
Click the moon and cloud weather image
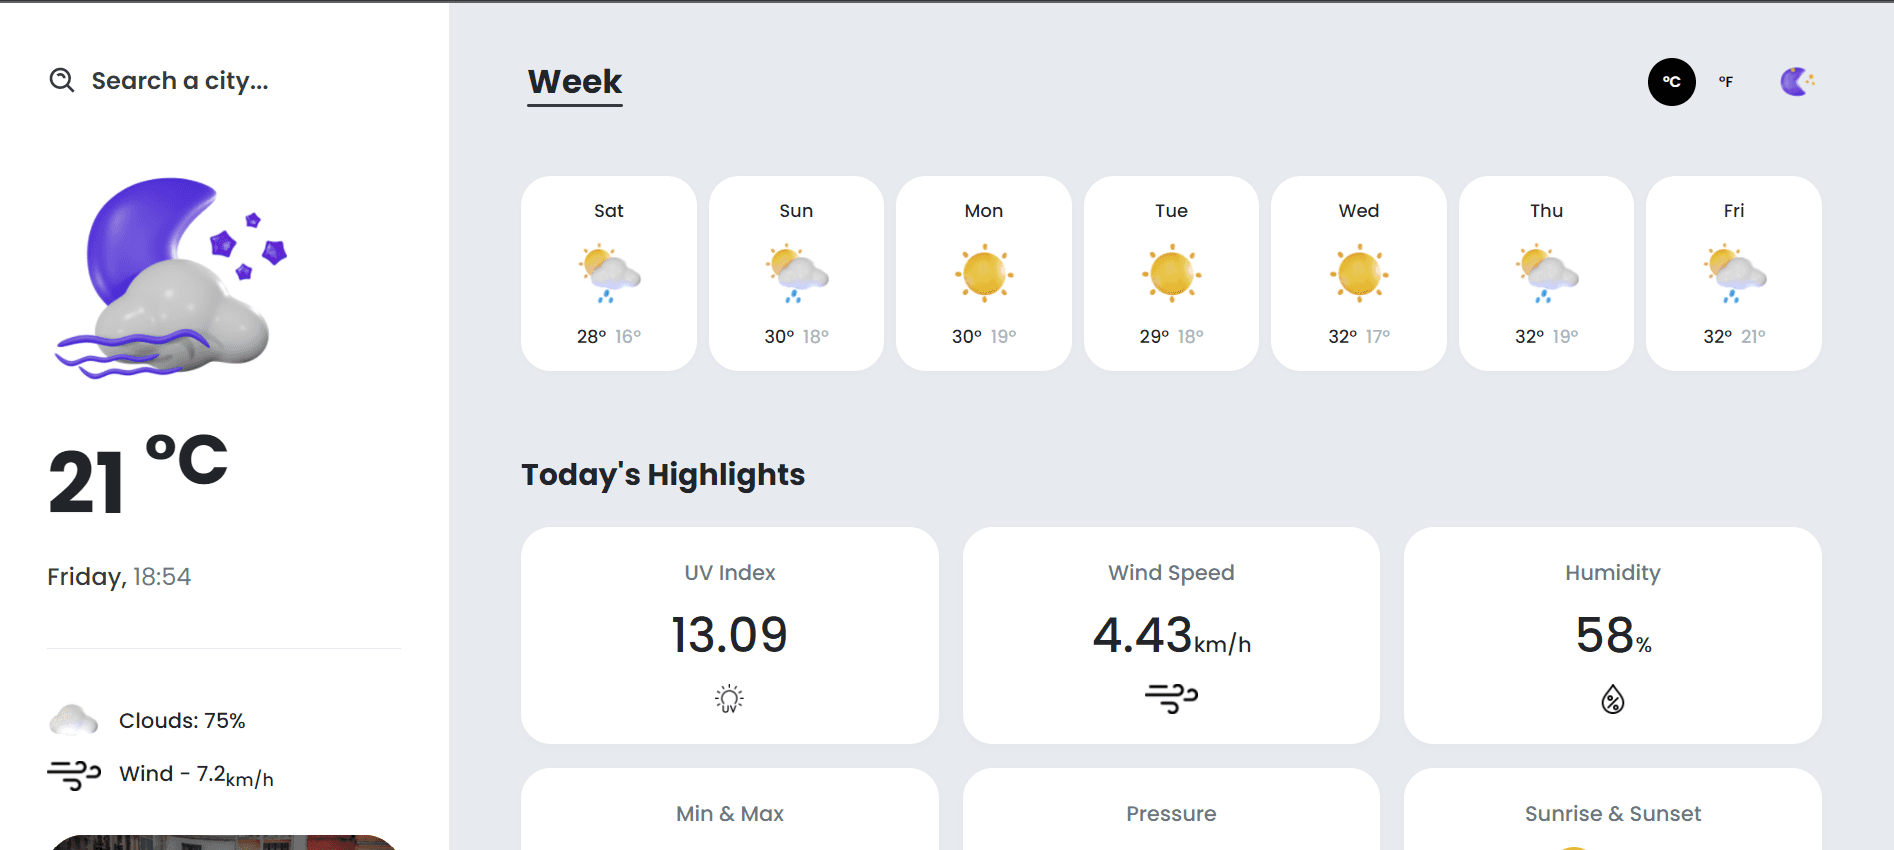click(171, 278)
